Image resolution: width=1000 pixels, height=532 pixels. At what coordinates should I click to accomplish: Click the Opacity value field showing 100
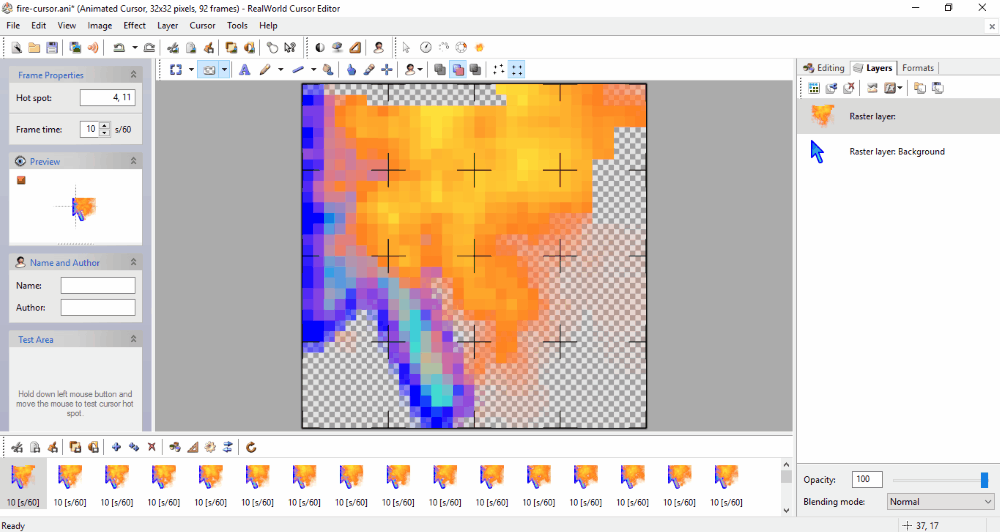point(867,479)
